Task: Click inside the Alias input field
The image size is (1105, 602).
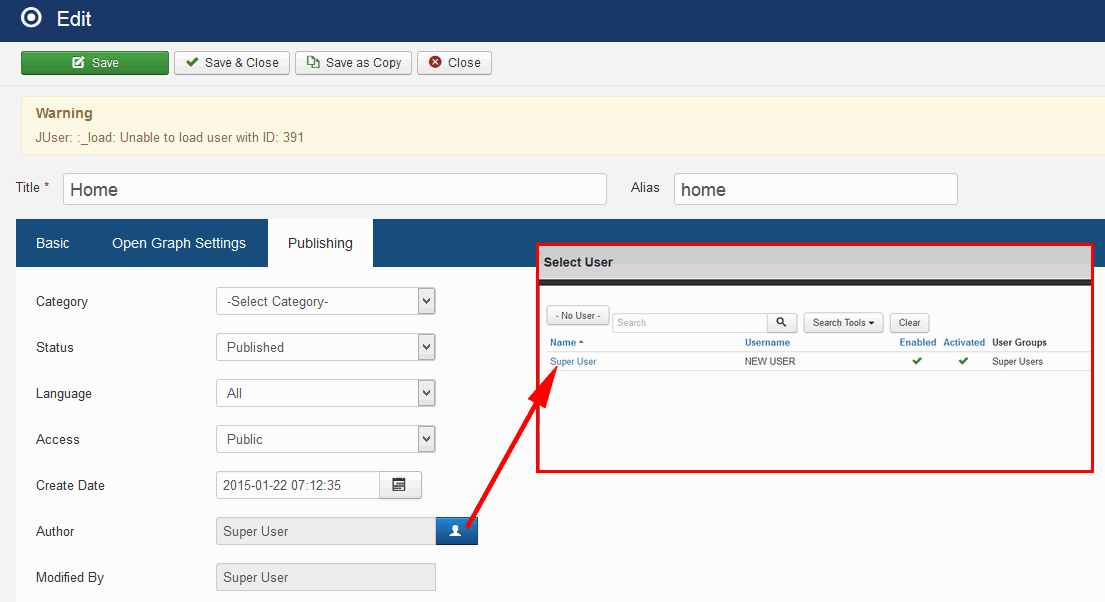Action: [815, 189]
